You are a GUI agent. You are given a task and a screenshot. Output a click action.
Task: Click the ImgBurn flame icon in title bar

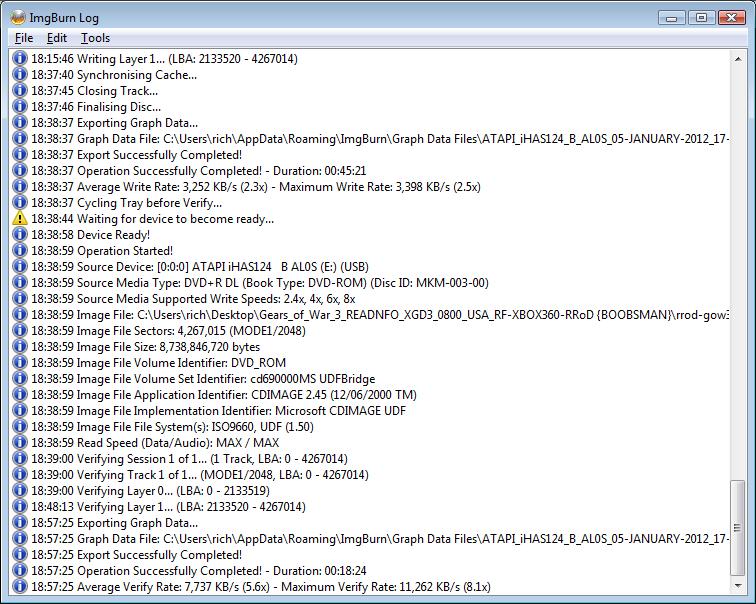point(18,17)
